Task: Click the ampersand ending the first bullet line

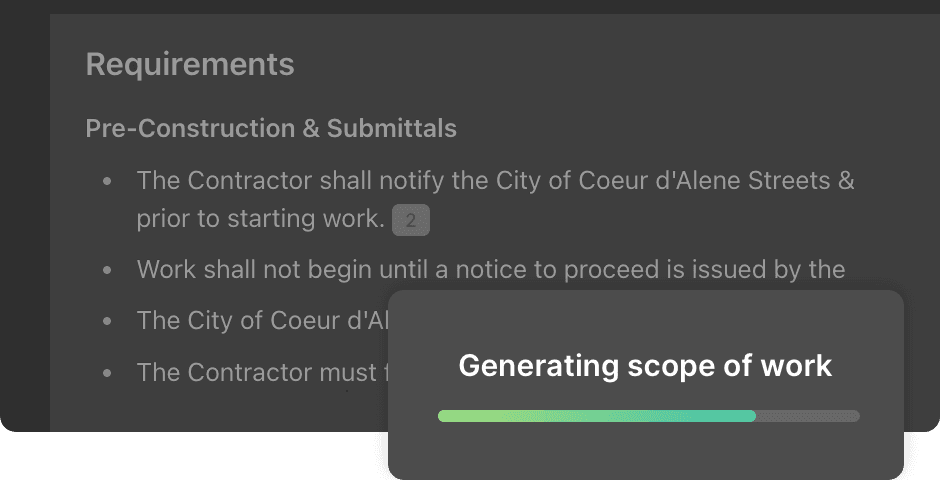Action: 846,182
